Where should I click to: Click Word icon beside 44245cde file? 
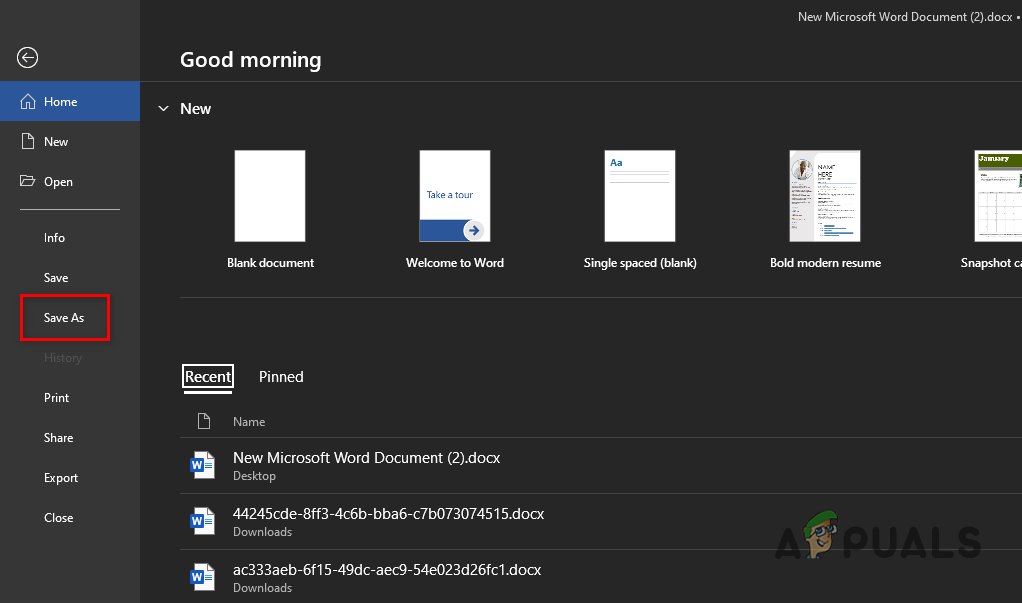(203, 521)
